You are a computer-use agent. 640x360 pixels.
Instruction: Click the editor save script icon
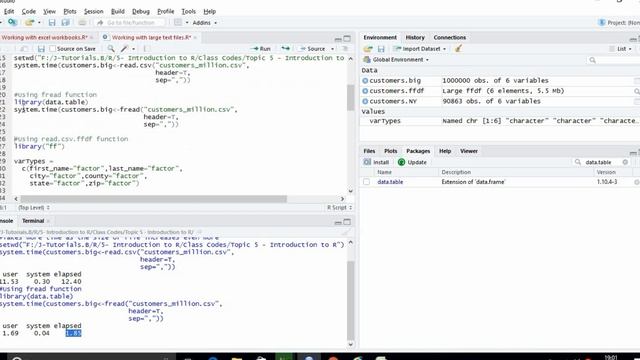(x=41, y=49)
